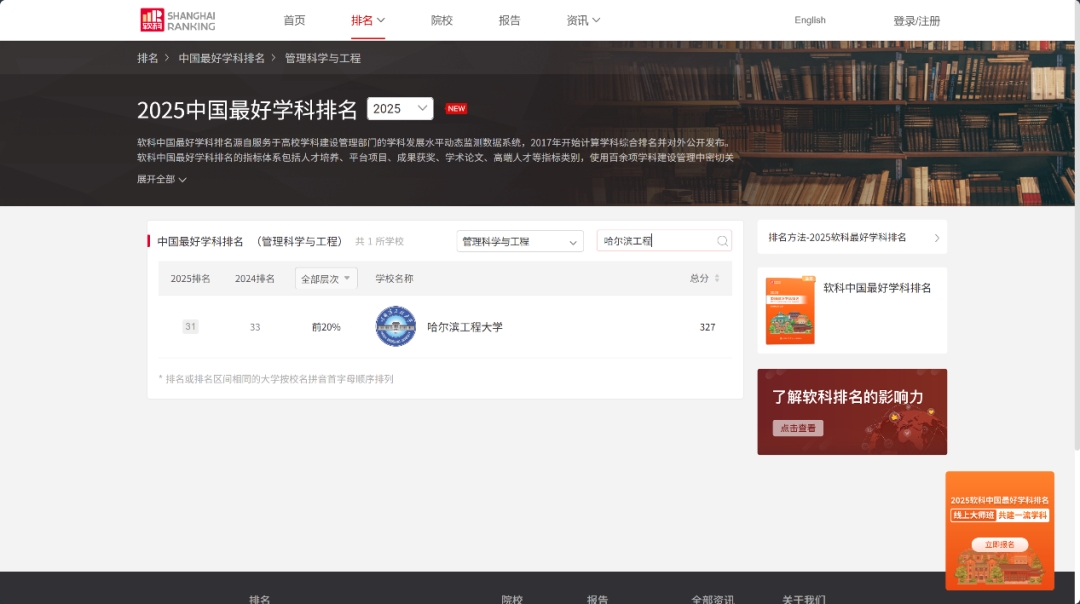
Task: Click the 总分 sort arrows icon
Action: [716, 279]
